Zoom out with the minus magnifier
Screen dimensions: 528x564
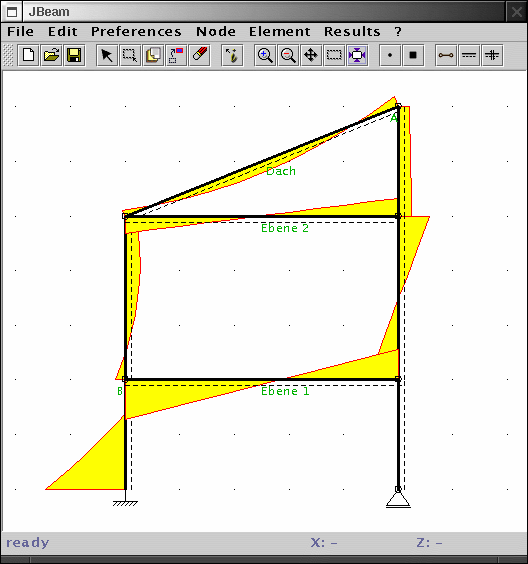(288, 55)
